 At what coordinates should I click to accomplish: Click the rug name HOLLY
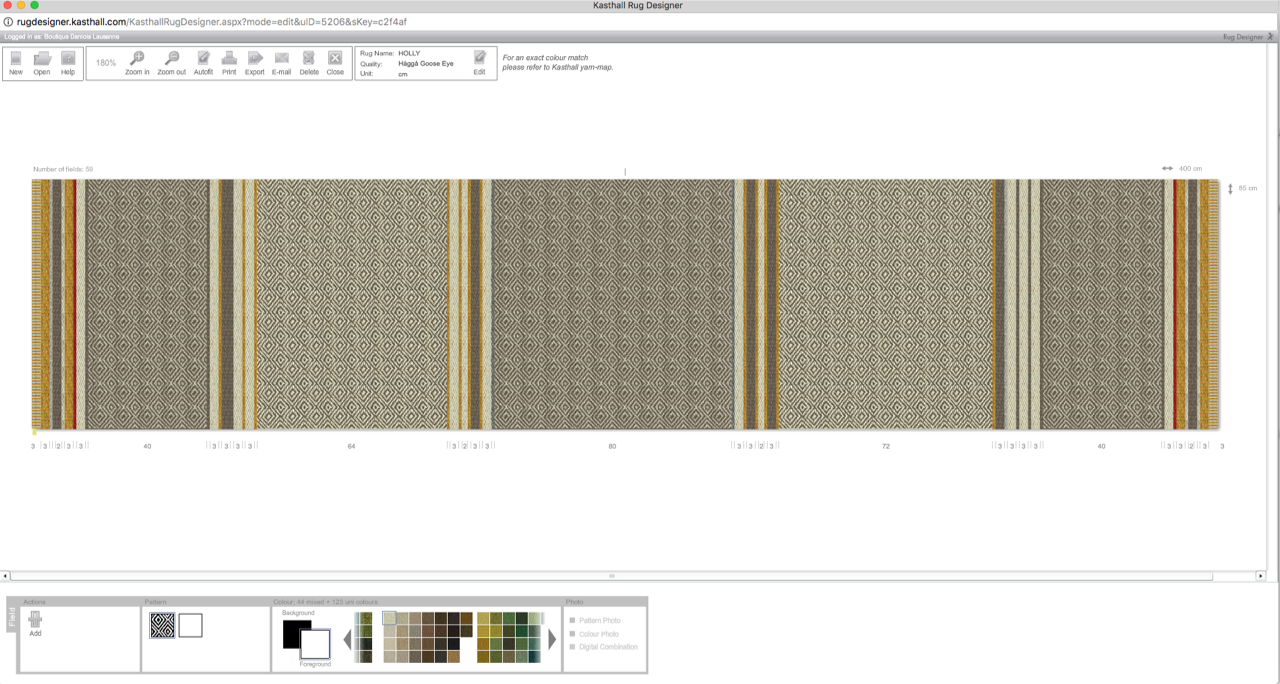coord(409,53)
